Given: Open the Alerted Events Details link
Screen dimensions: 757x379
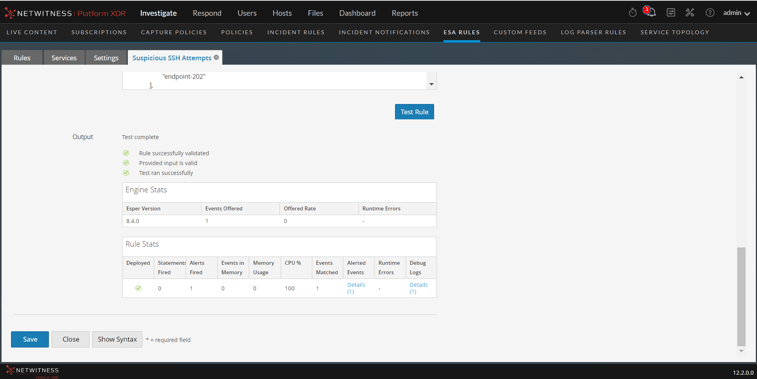Looking at the screenshot, I should click(x=356, y=288).
